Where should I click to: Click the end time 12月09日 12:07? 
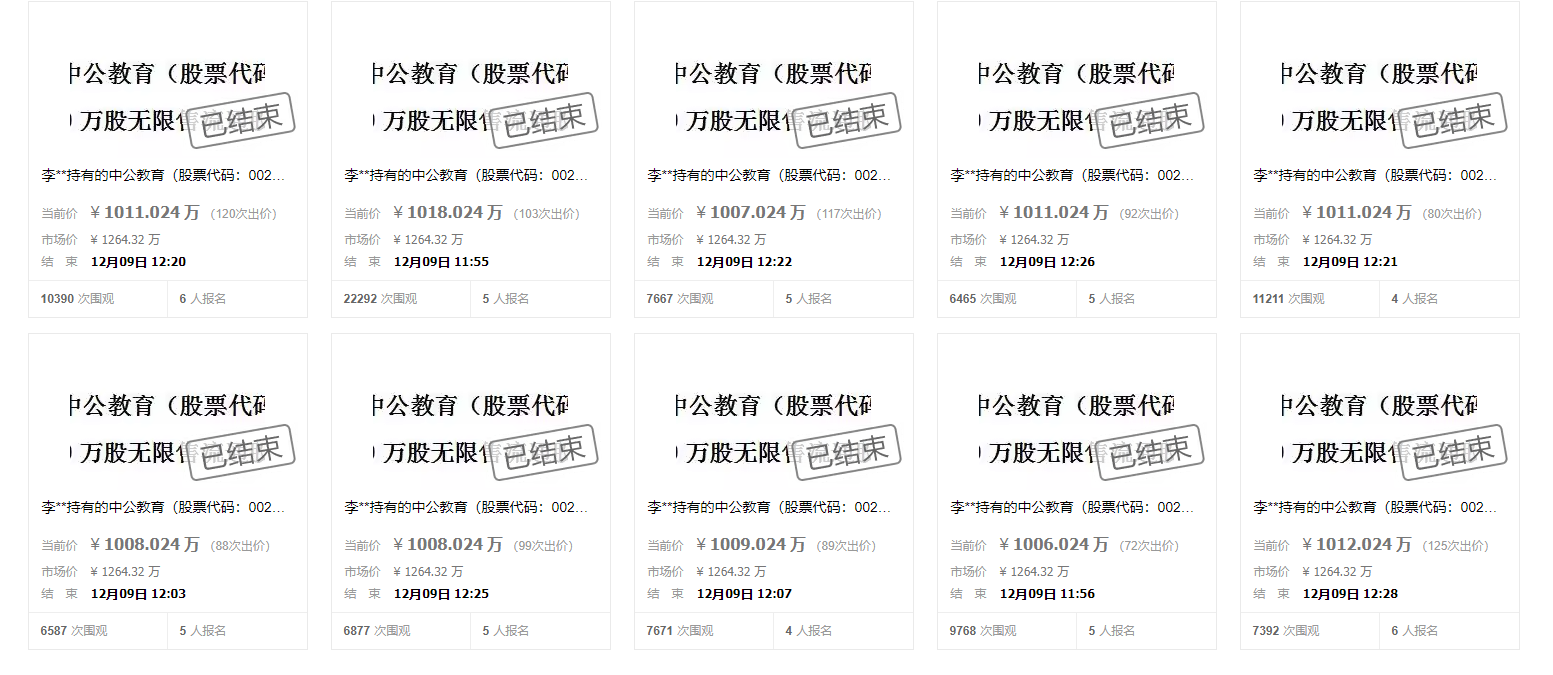(745, 594)
